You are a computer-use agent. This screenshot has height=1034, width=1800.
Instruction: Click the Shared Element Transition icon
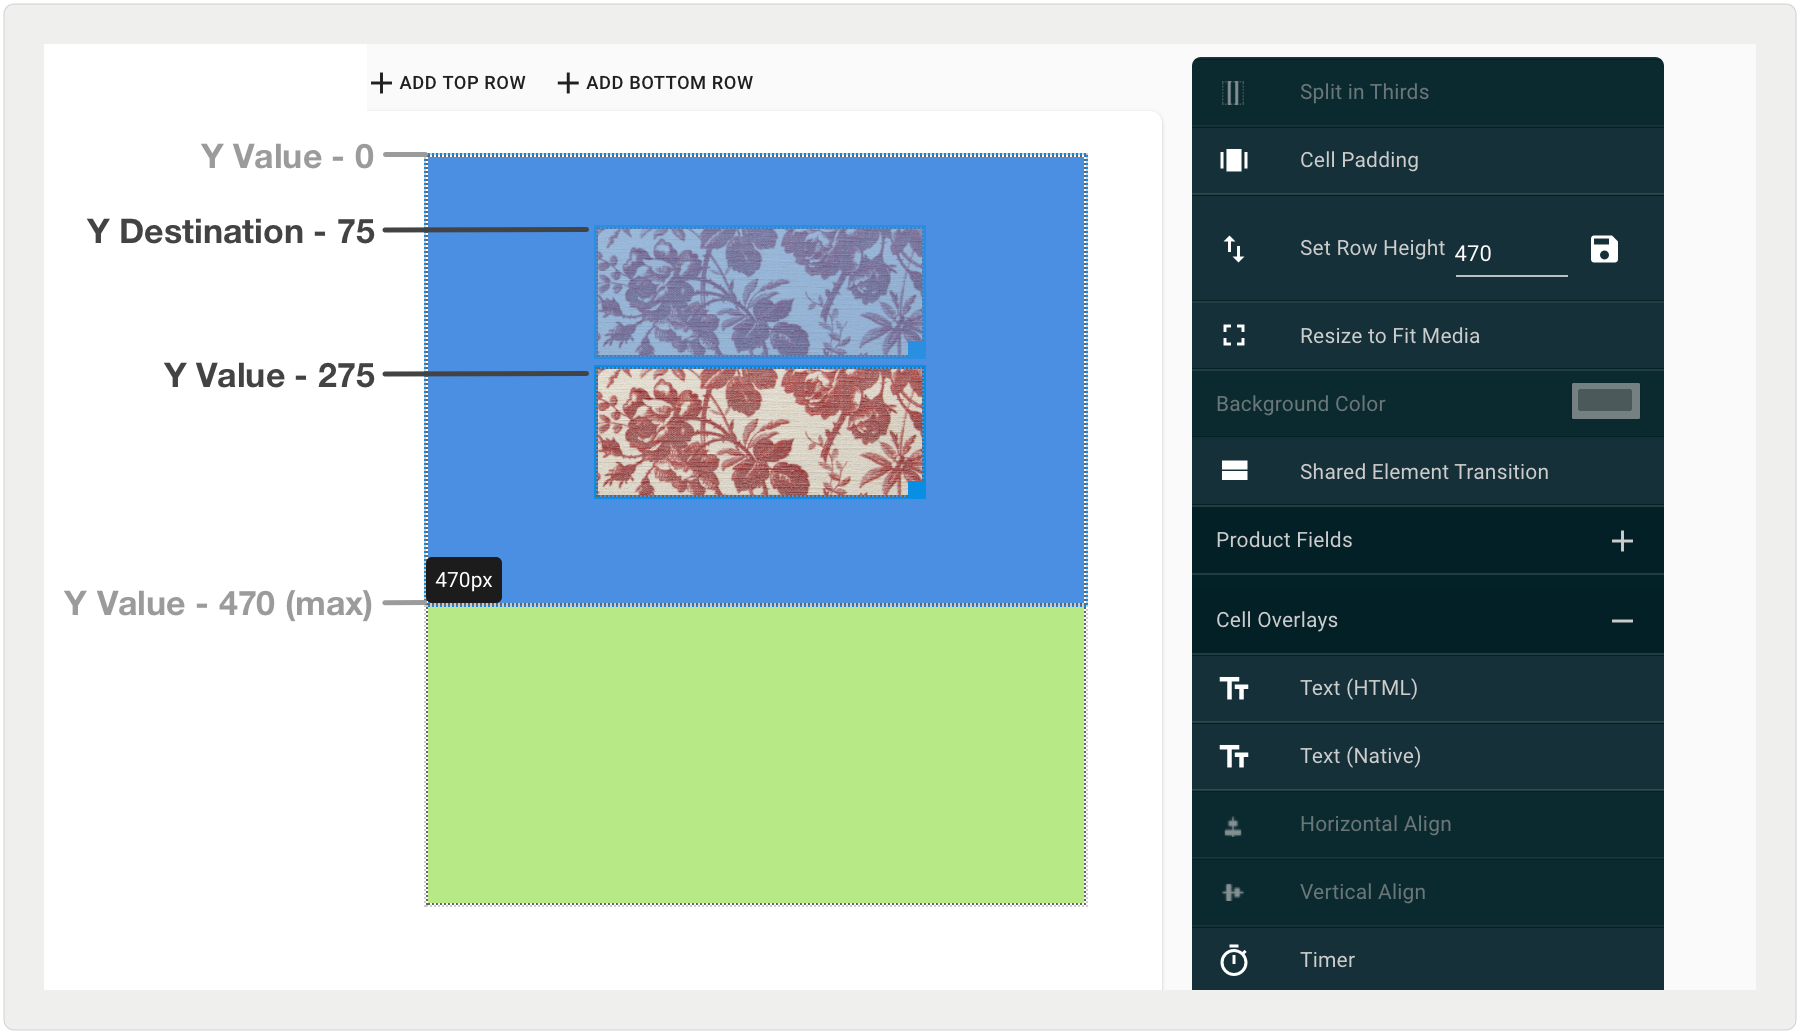pos(1234,471)
